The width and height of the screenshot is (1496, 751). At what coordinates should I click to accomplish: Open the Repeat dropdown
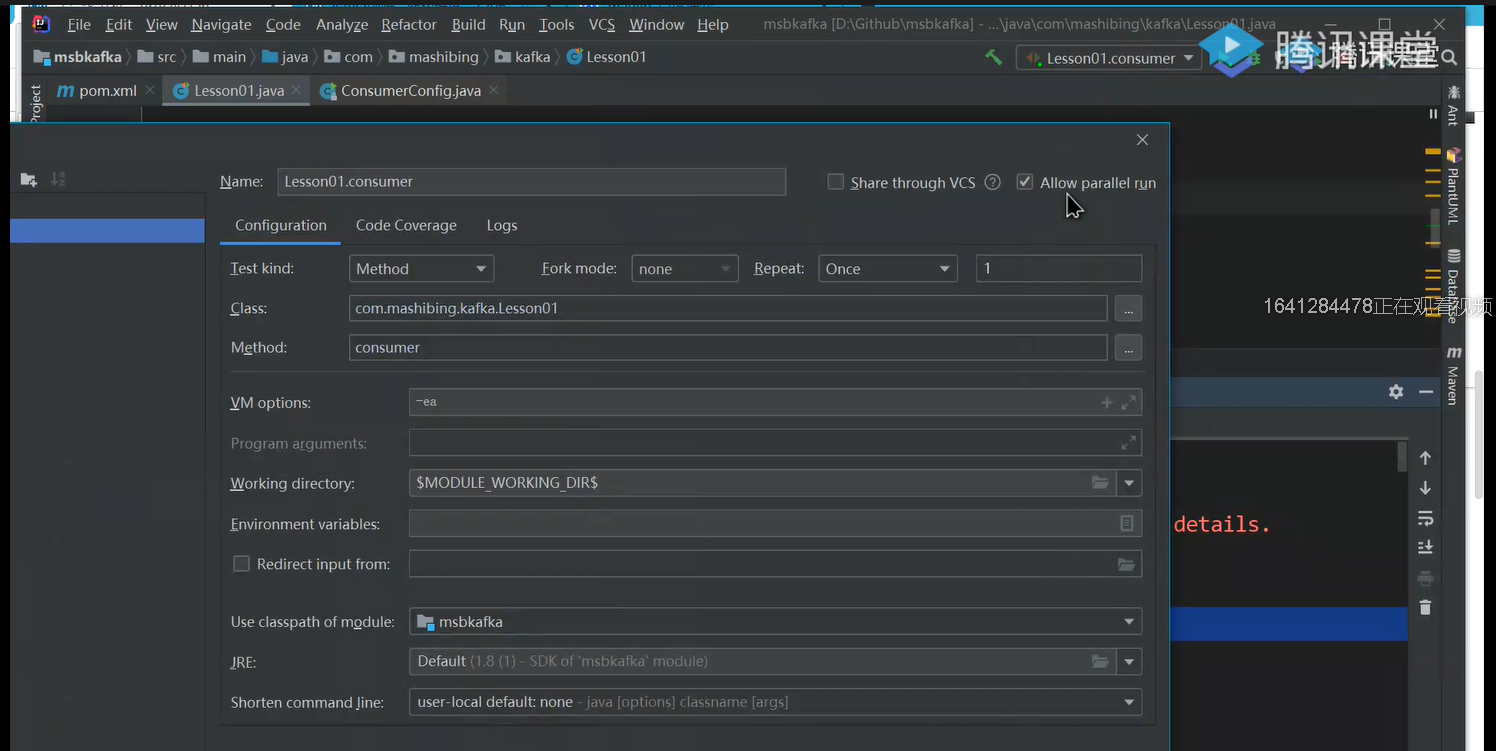pos(887,268)
